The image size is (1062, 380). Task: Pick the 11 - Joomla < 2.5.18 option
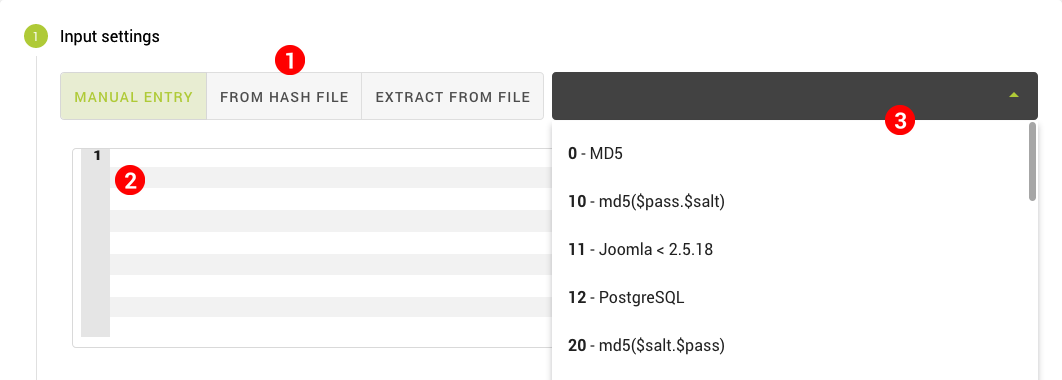point(790,250)
